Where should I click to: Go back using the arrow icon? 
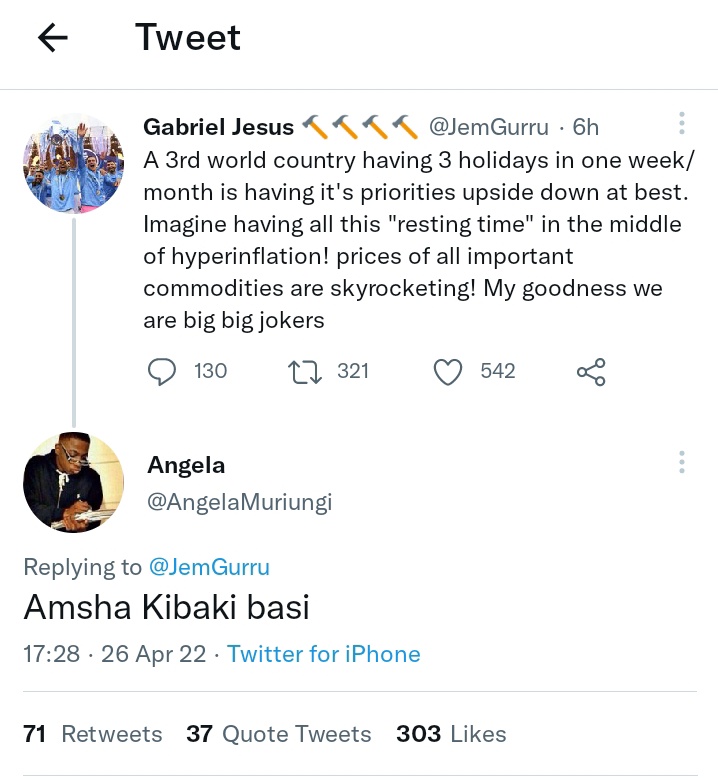point(52,38)
